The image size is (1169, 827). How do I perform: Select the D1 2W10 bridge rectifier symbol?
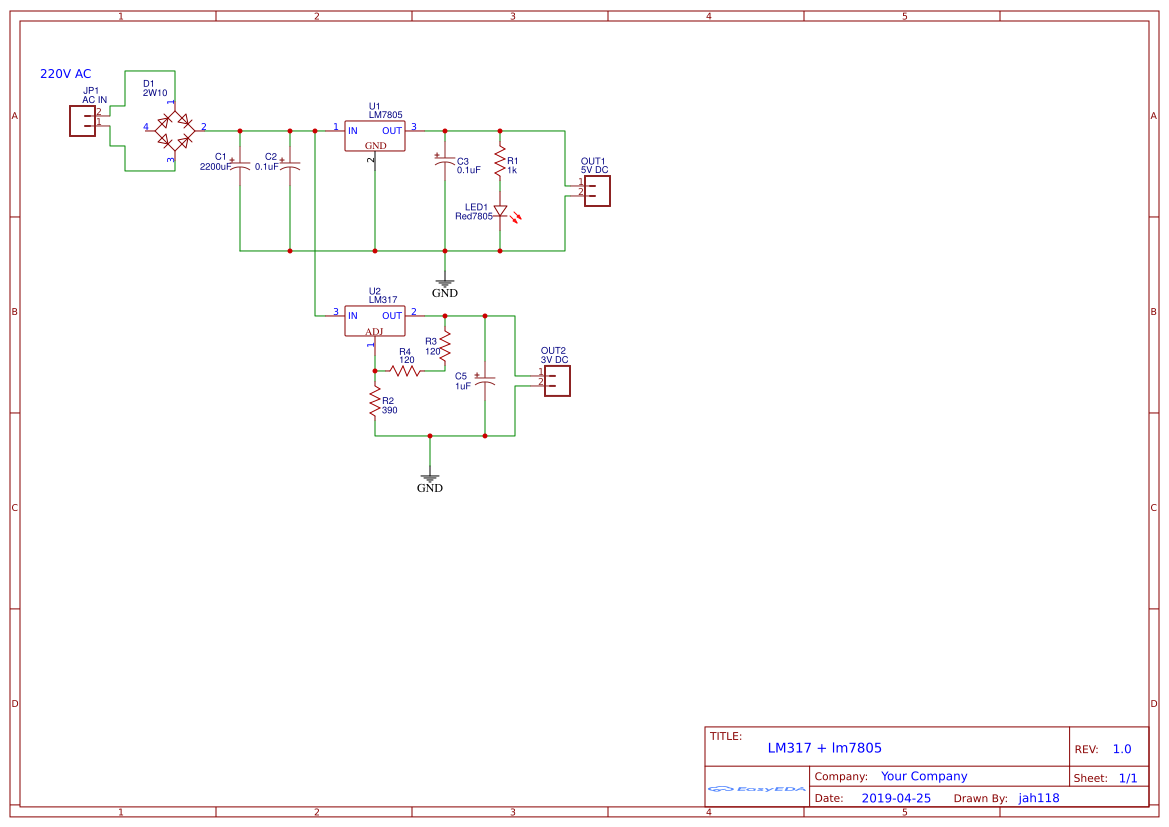click(x=175, y=128)
